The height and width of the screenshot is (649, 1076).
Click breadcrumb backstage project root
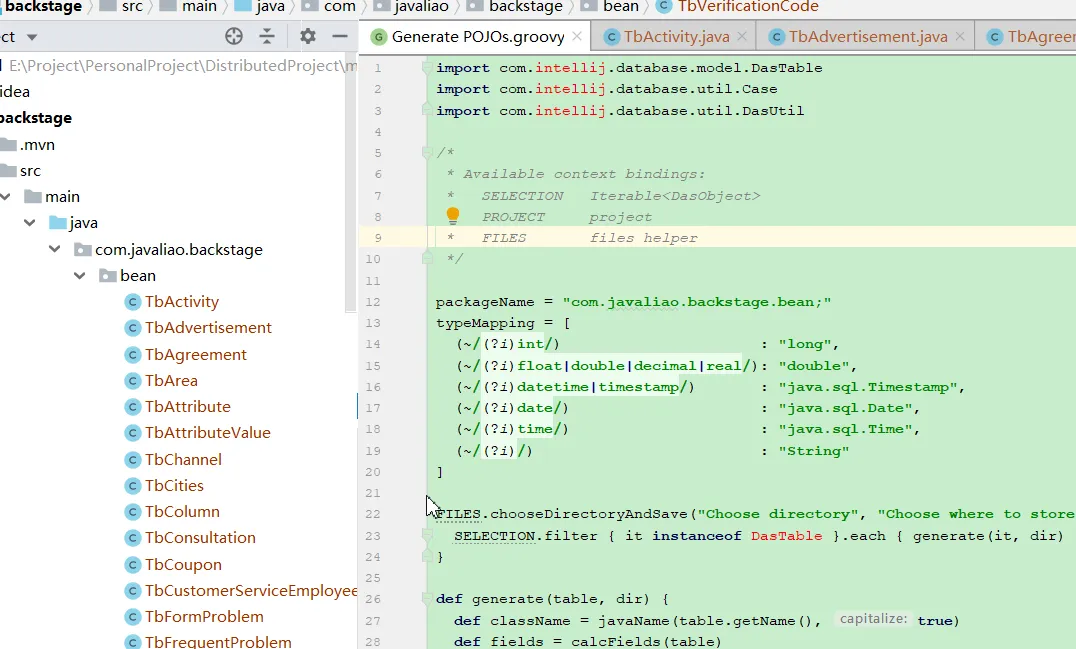[41, 7]
